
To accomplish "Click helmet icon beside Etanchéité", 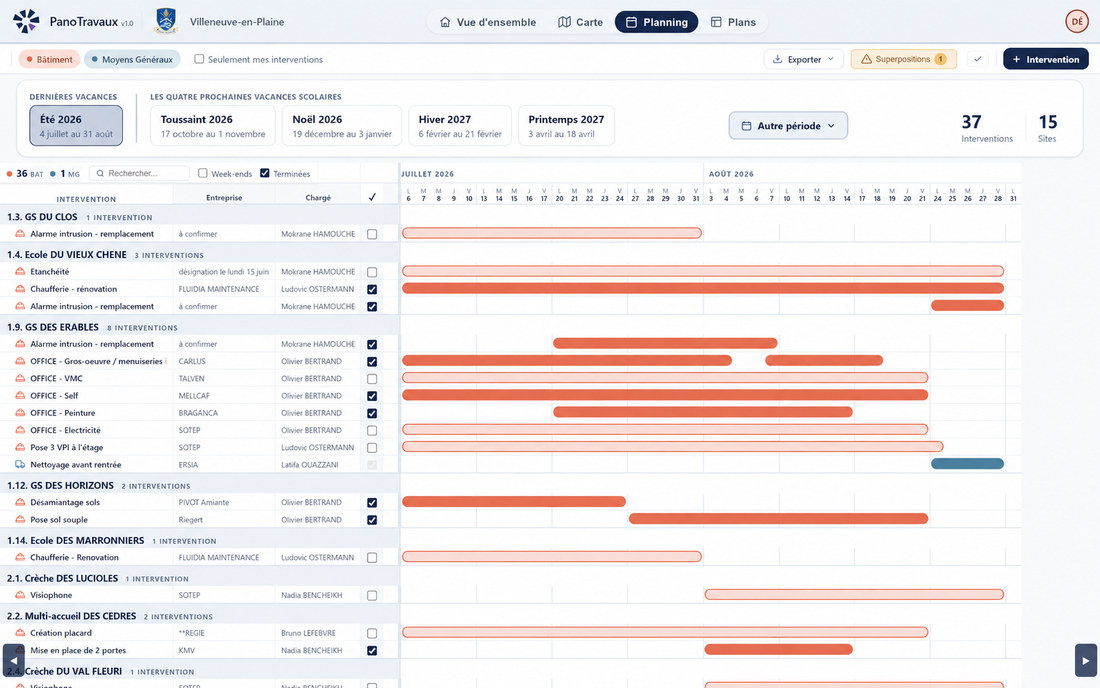I will (x=20, y=271).
